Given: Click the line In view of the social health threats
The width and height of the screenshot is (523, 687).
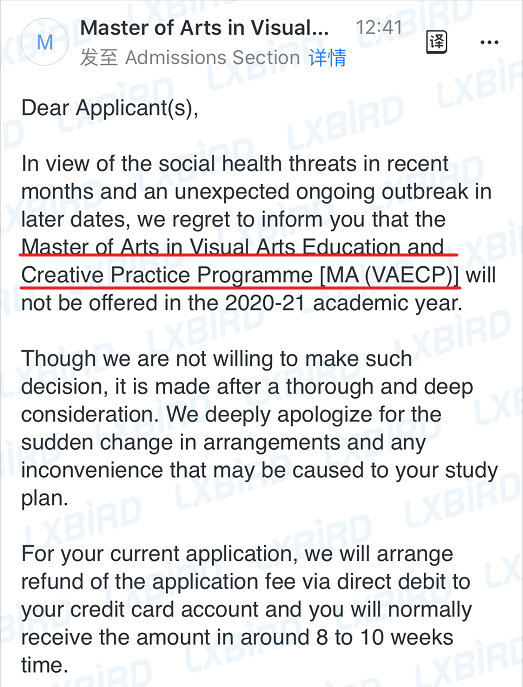Looking at the screenshot, I should (x=235, y=164).
